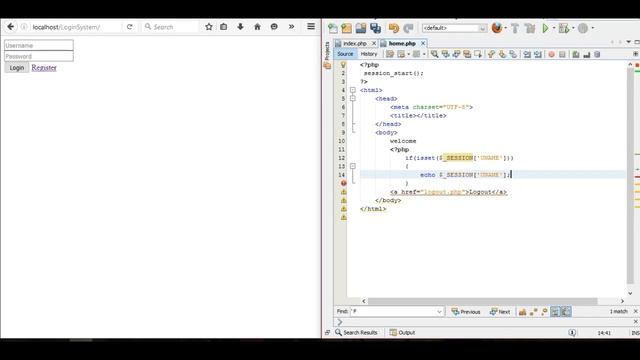
Task: Click the Debug Project icon
Action: click(x=564, y=28)
